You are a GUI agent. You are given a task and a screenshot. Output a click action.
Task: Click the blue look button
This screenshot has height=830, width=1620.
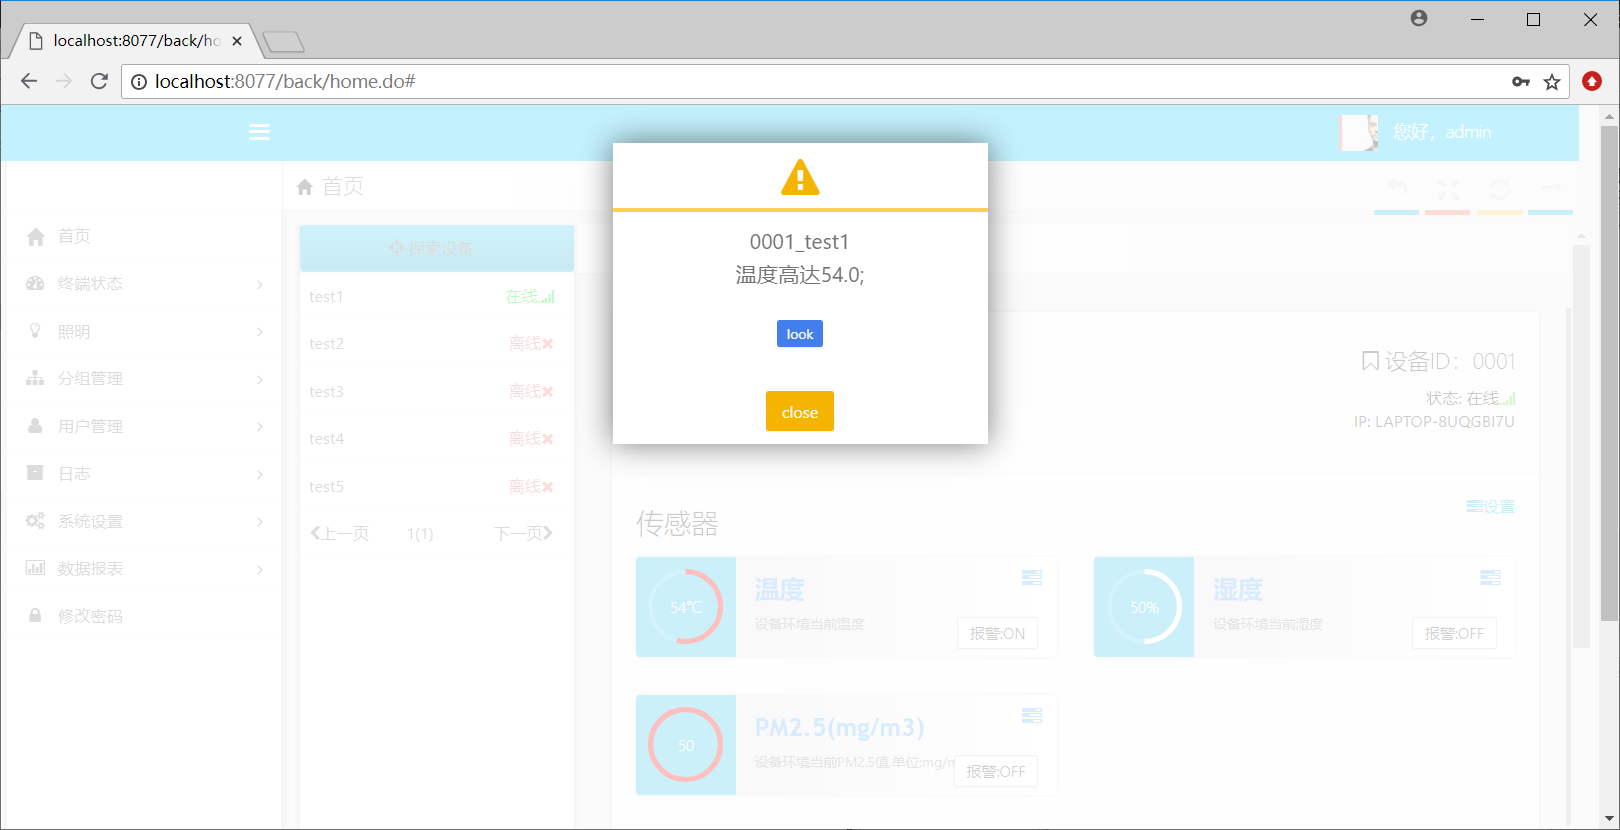point(800,334)
